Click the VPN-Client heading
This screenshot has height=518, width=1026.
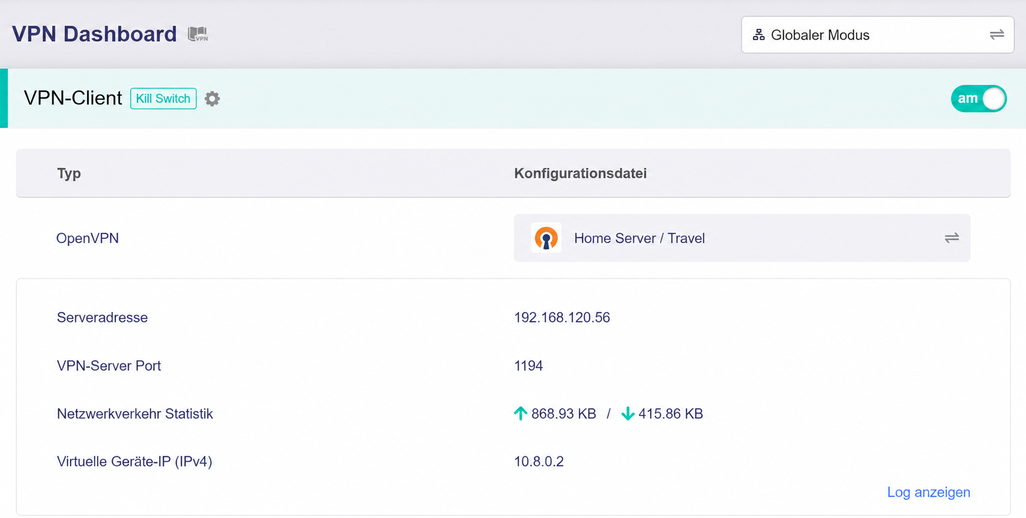(x=73, y=98)
